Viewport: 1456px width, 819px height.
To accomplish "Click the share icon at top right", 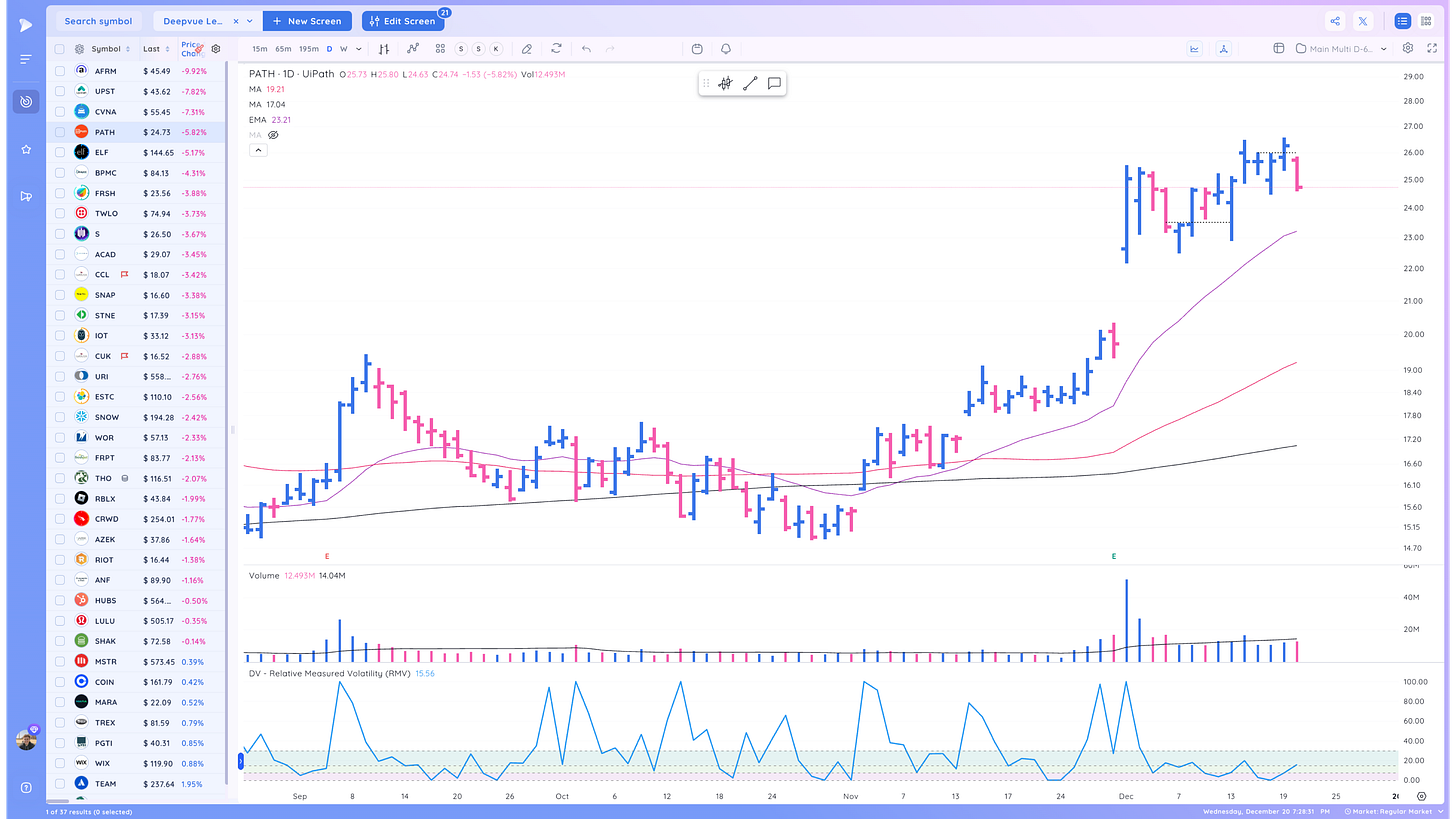I will tap(1335, 21).
